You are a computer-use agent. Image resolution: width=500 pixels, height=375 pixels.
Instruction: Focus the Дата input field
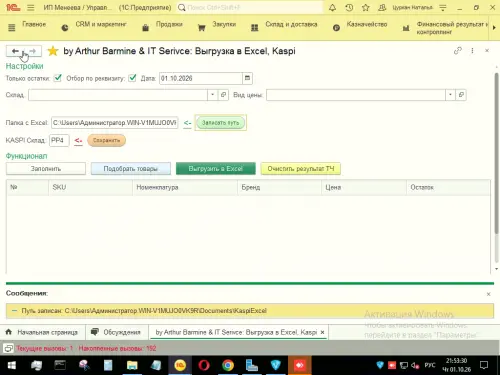(x=201, y=78)
